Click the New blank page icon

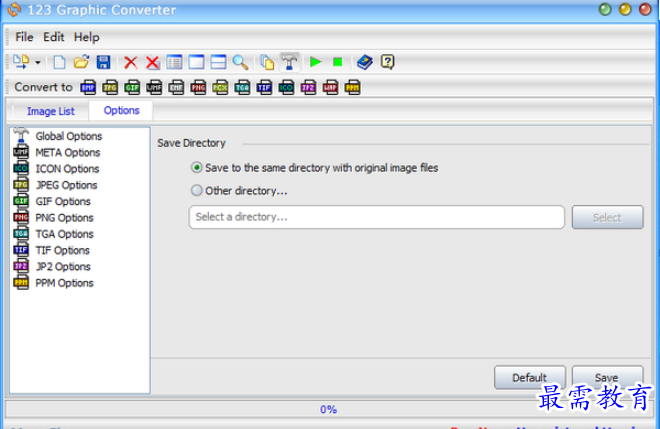tap(59, 62)
